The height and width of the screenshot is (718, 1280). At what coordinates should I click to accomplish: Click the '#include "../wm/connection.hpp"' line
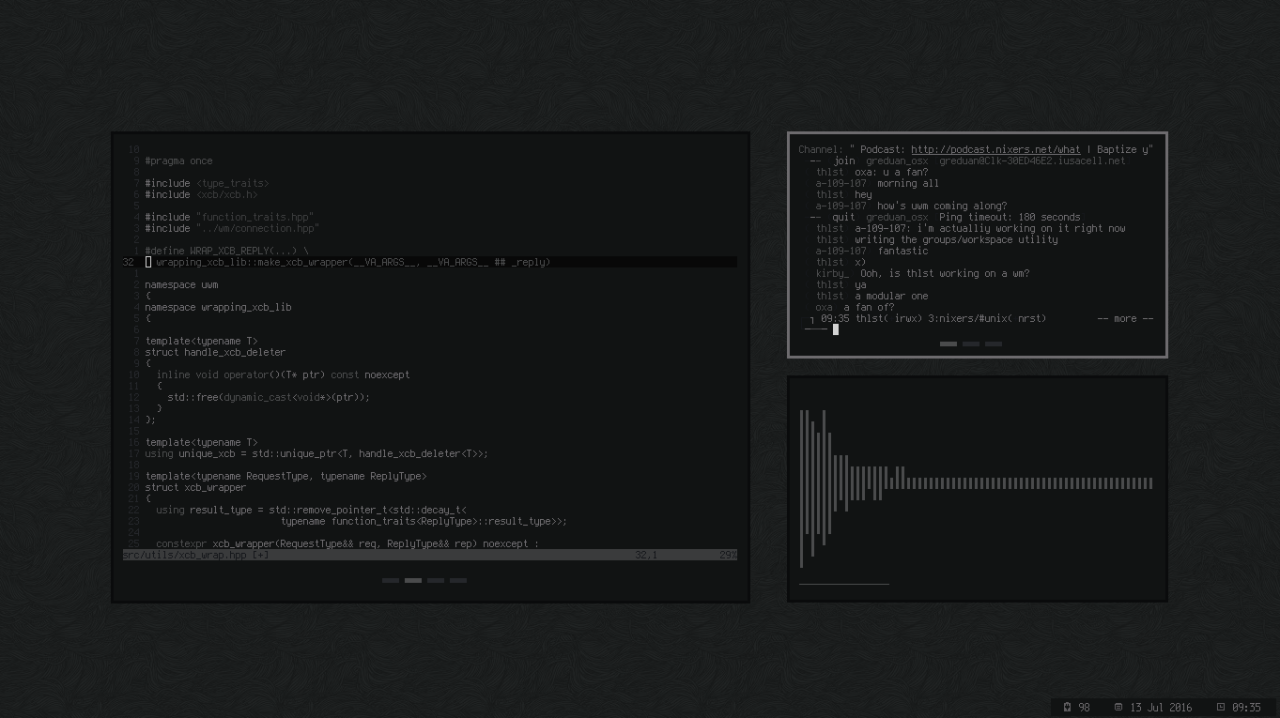(232, 228)
